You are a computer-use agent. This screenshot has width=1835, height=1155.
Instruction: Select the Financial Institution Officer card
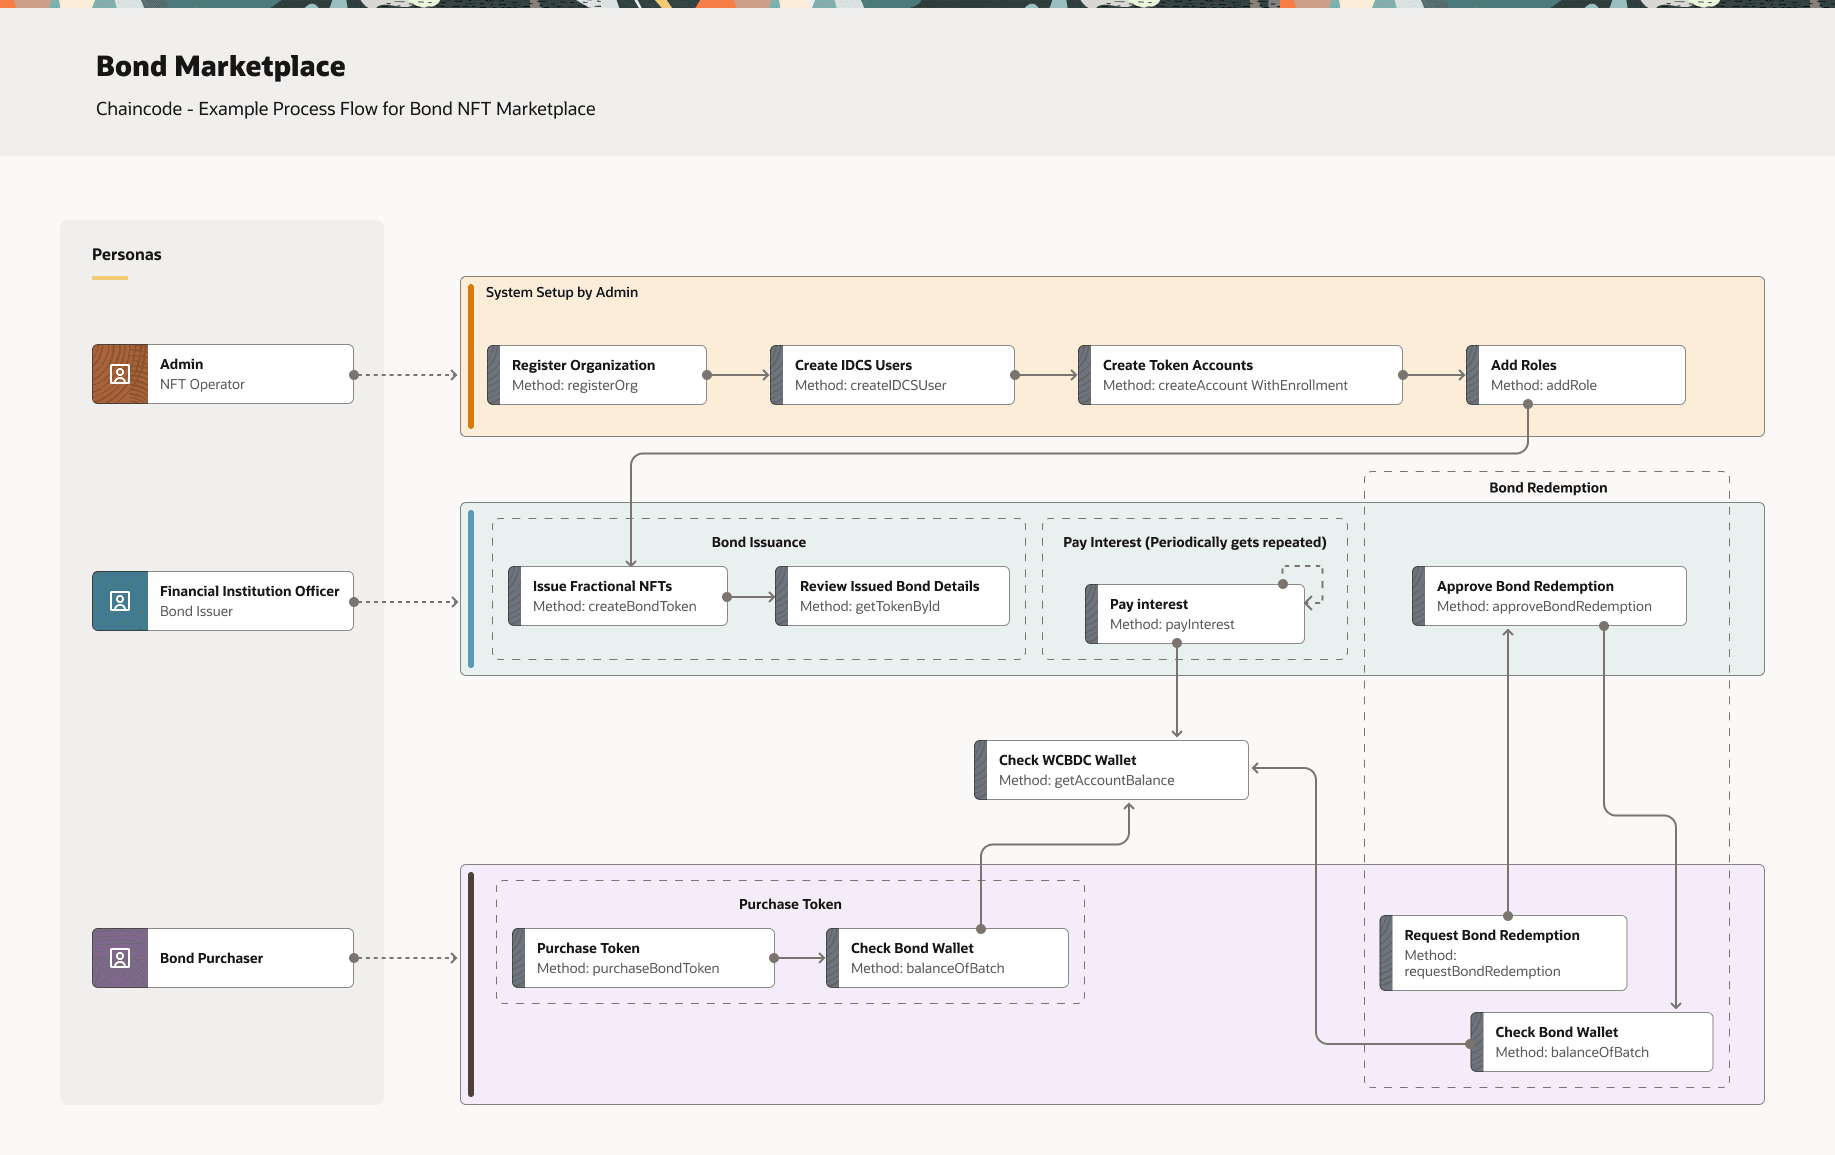click(223, 601)
